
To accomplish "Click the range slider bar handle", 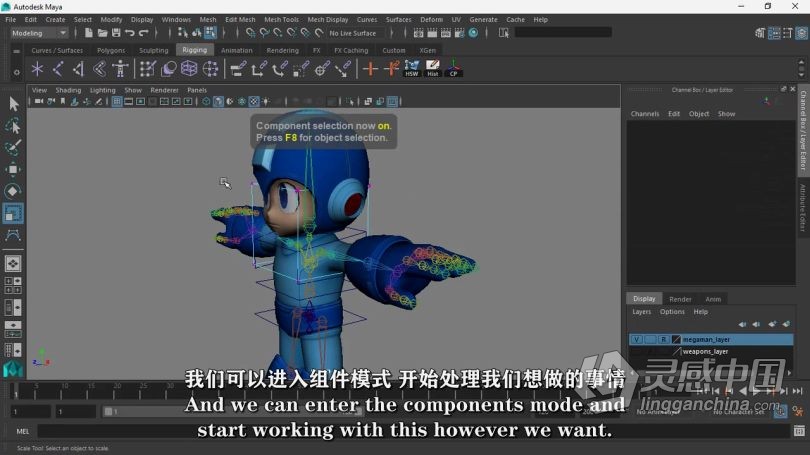I will pos(108,412).
